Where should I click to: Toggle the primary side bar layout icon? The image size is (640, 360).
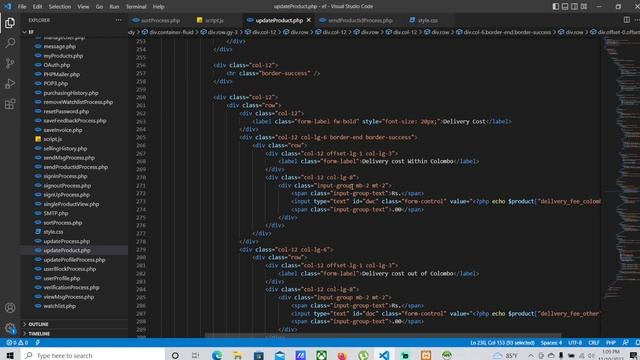point(556,7)
